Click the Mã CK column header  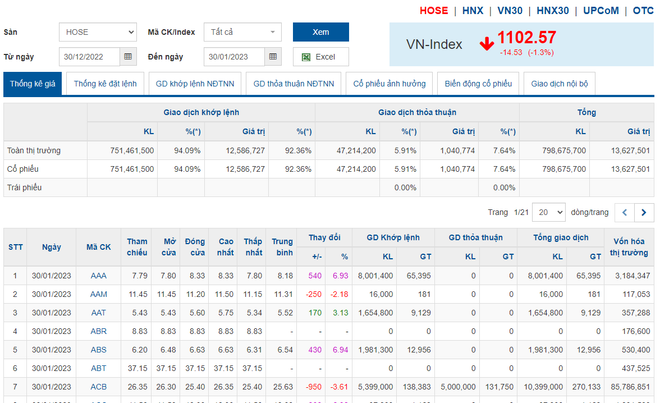(x=98, y=247)
